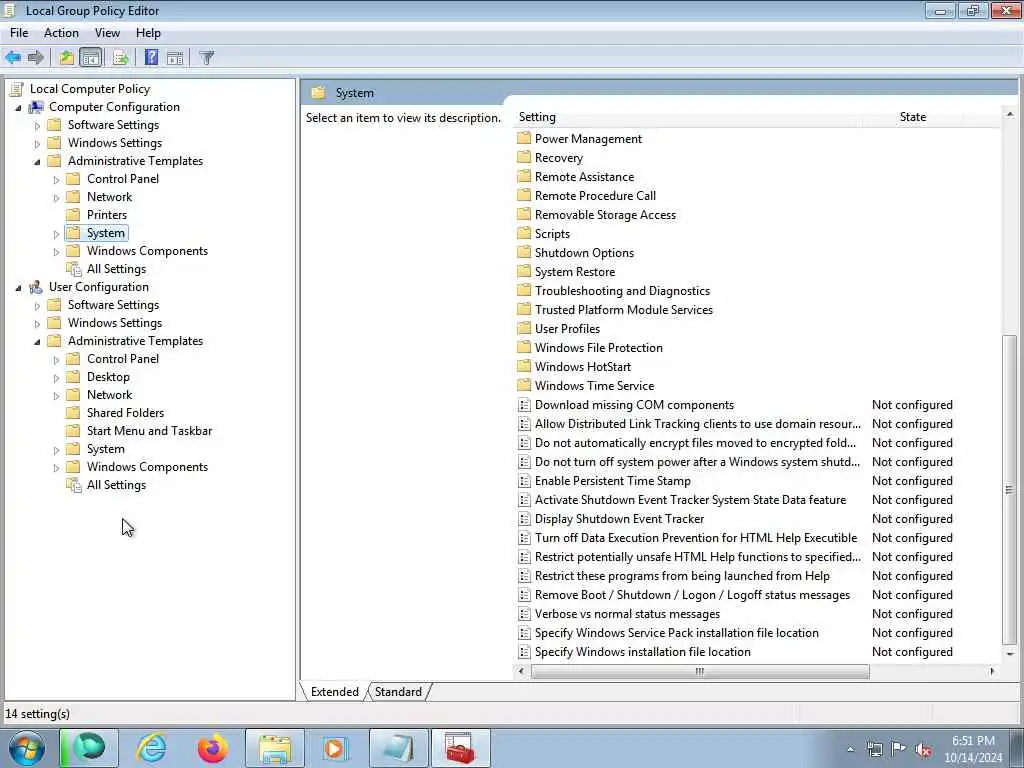The height and width of the screenshot is (768, 1024).
Task: Select the 'Remove Boot / Shutdown / Logon / Logoff status messages' policy
Action: [x=692, y=595]
